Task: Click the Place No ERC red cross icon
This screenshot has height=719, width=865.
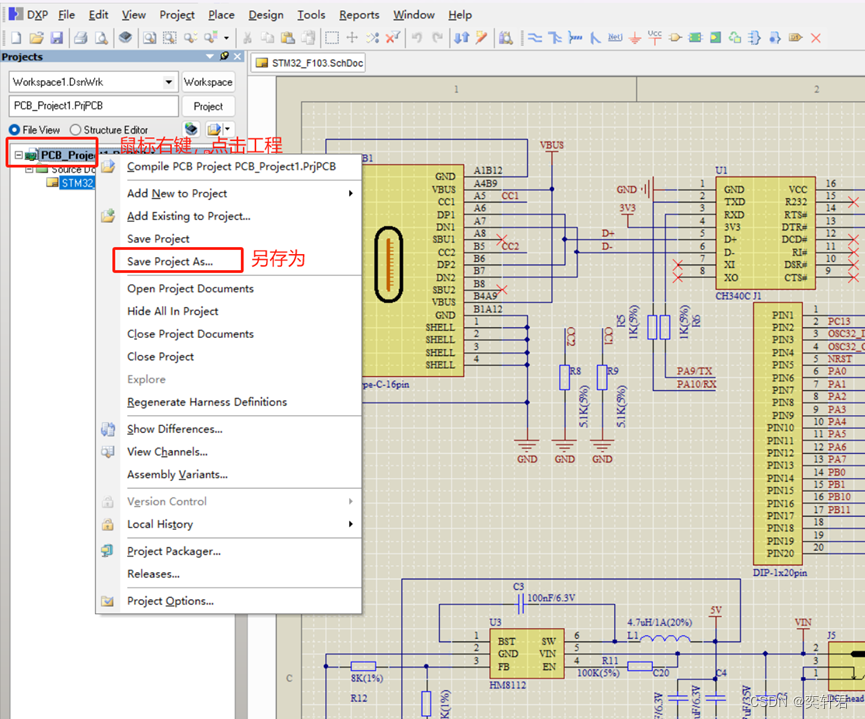Action: [x=816, y=38]
